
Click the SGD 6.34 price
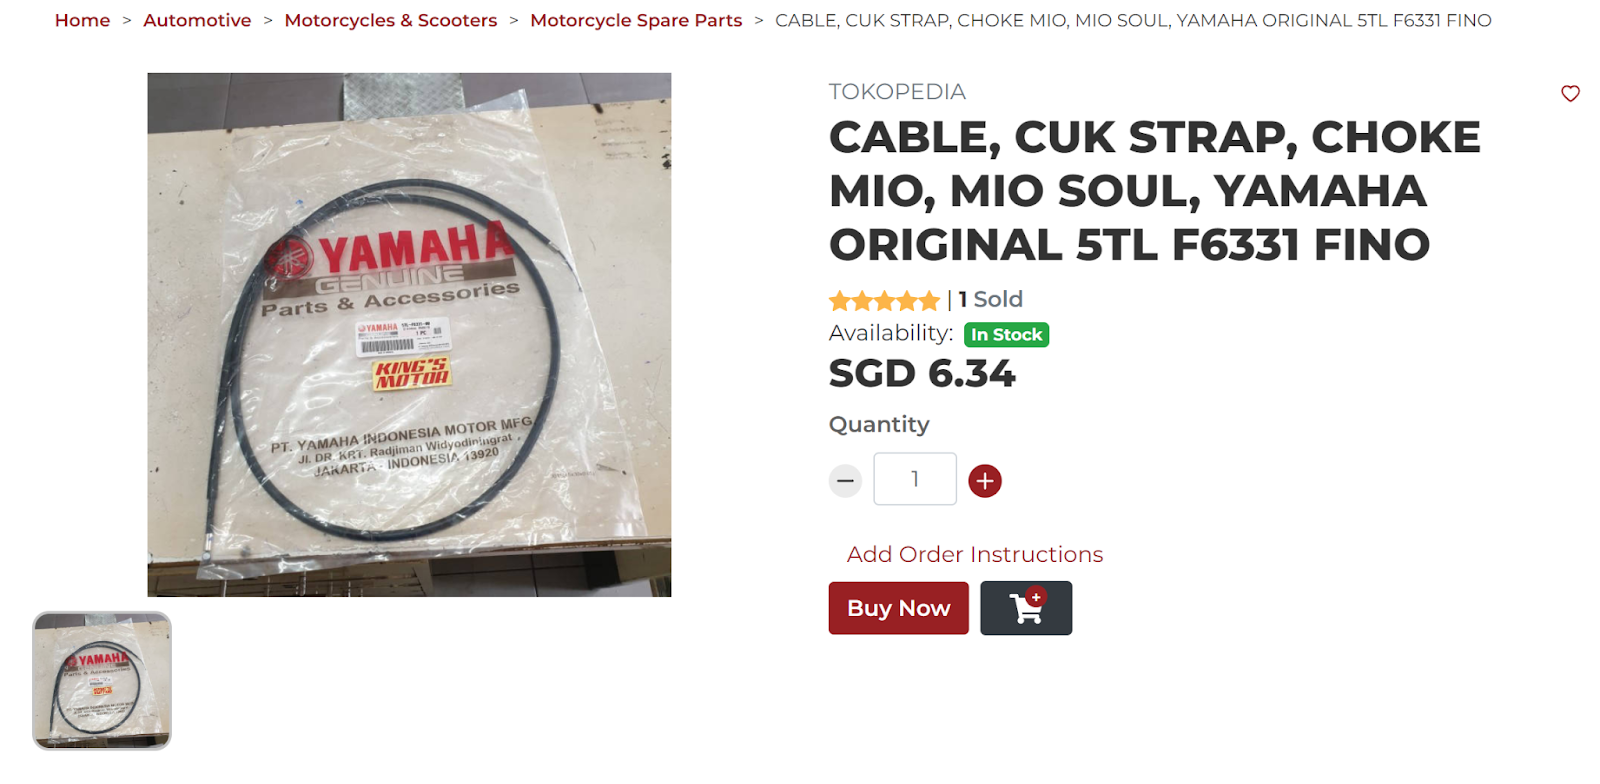tap(922, 374)
